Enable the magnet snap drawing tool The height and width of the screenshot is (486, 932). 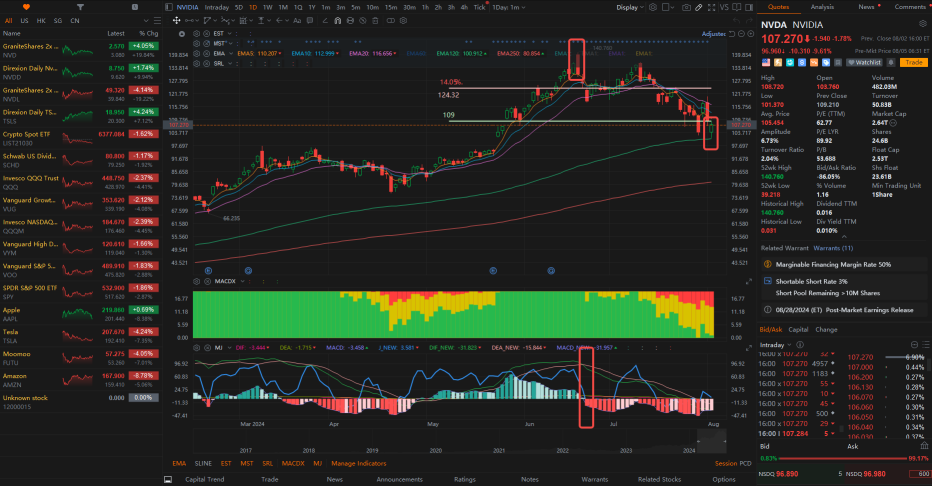click(x=338, y=20)
